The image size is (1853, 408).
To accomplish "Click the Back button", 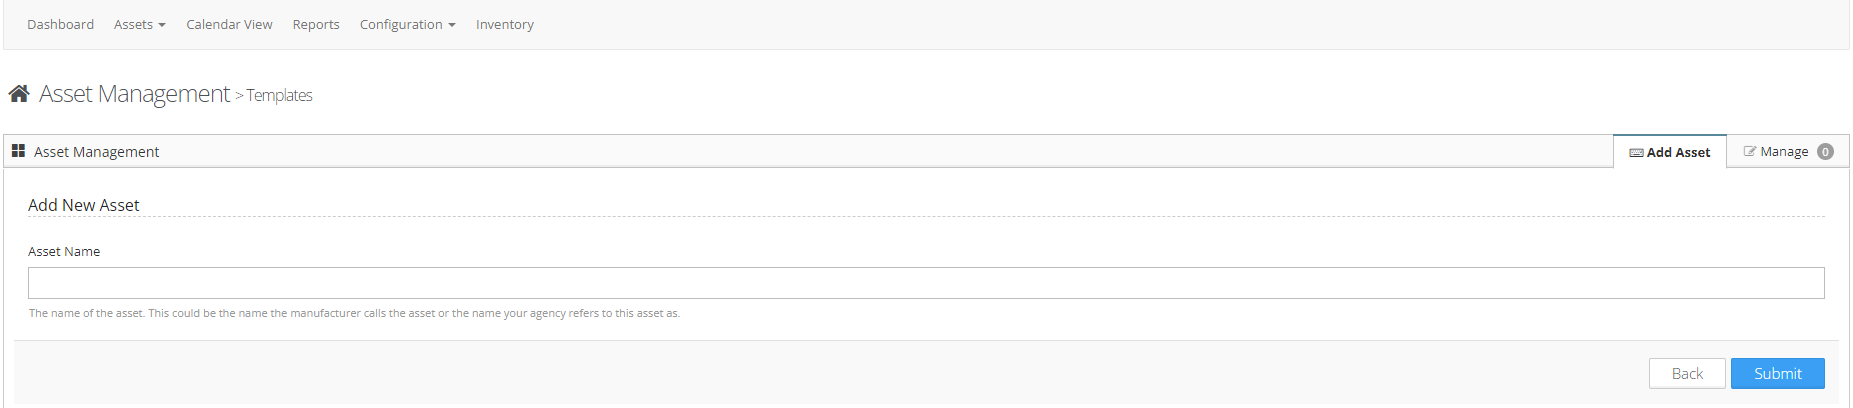I will click(x=1686, y=373).
